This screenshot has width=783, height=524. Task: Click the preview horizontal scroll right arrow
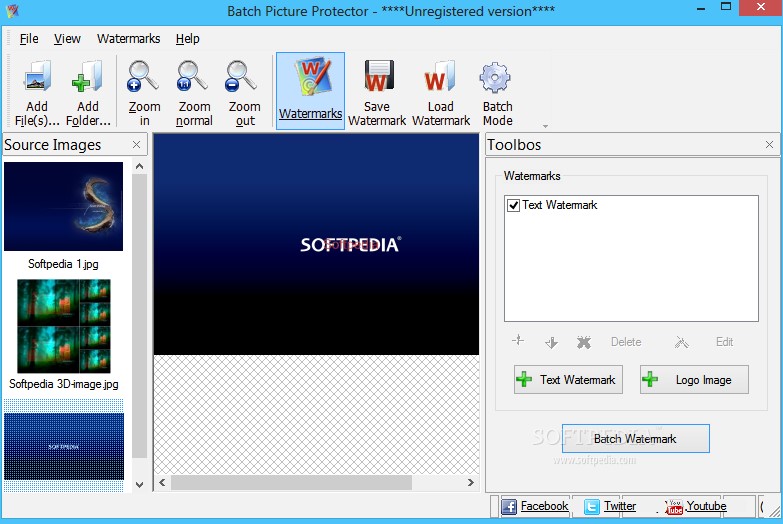470,483
